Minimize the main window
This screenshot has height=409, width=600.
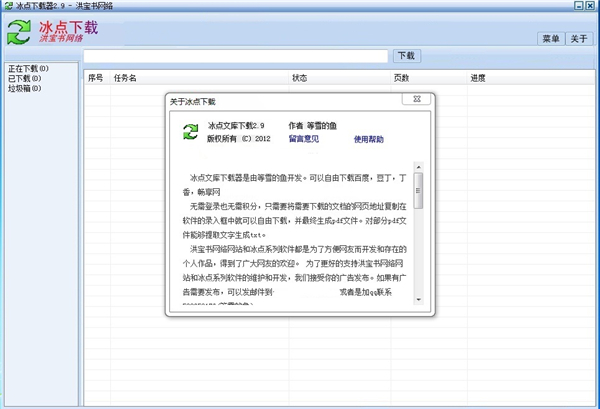(579, 5)
